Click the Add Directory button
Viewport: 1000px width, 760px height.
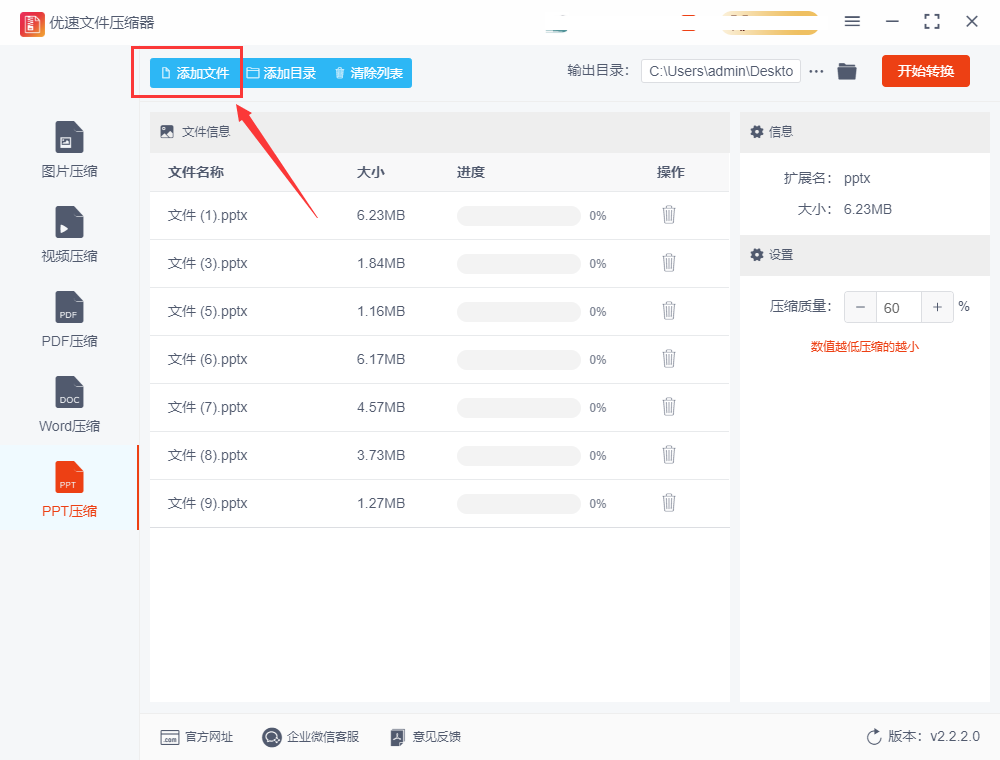(281, 73)
